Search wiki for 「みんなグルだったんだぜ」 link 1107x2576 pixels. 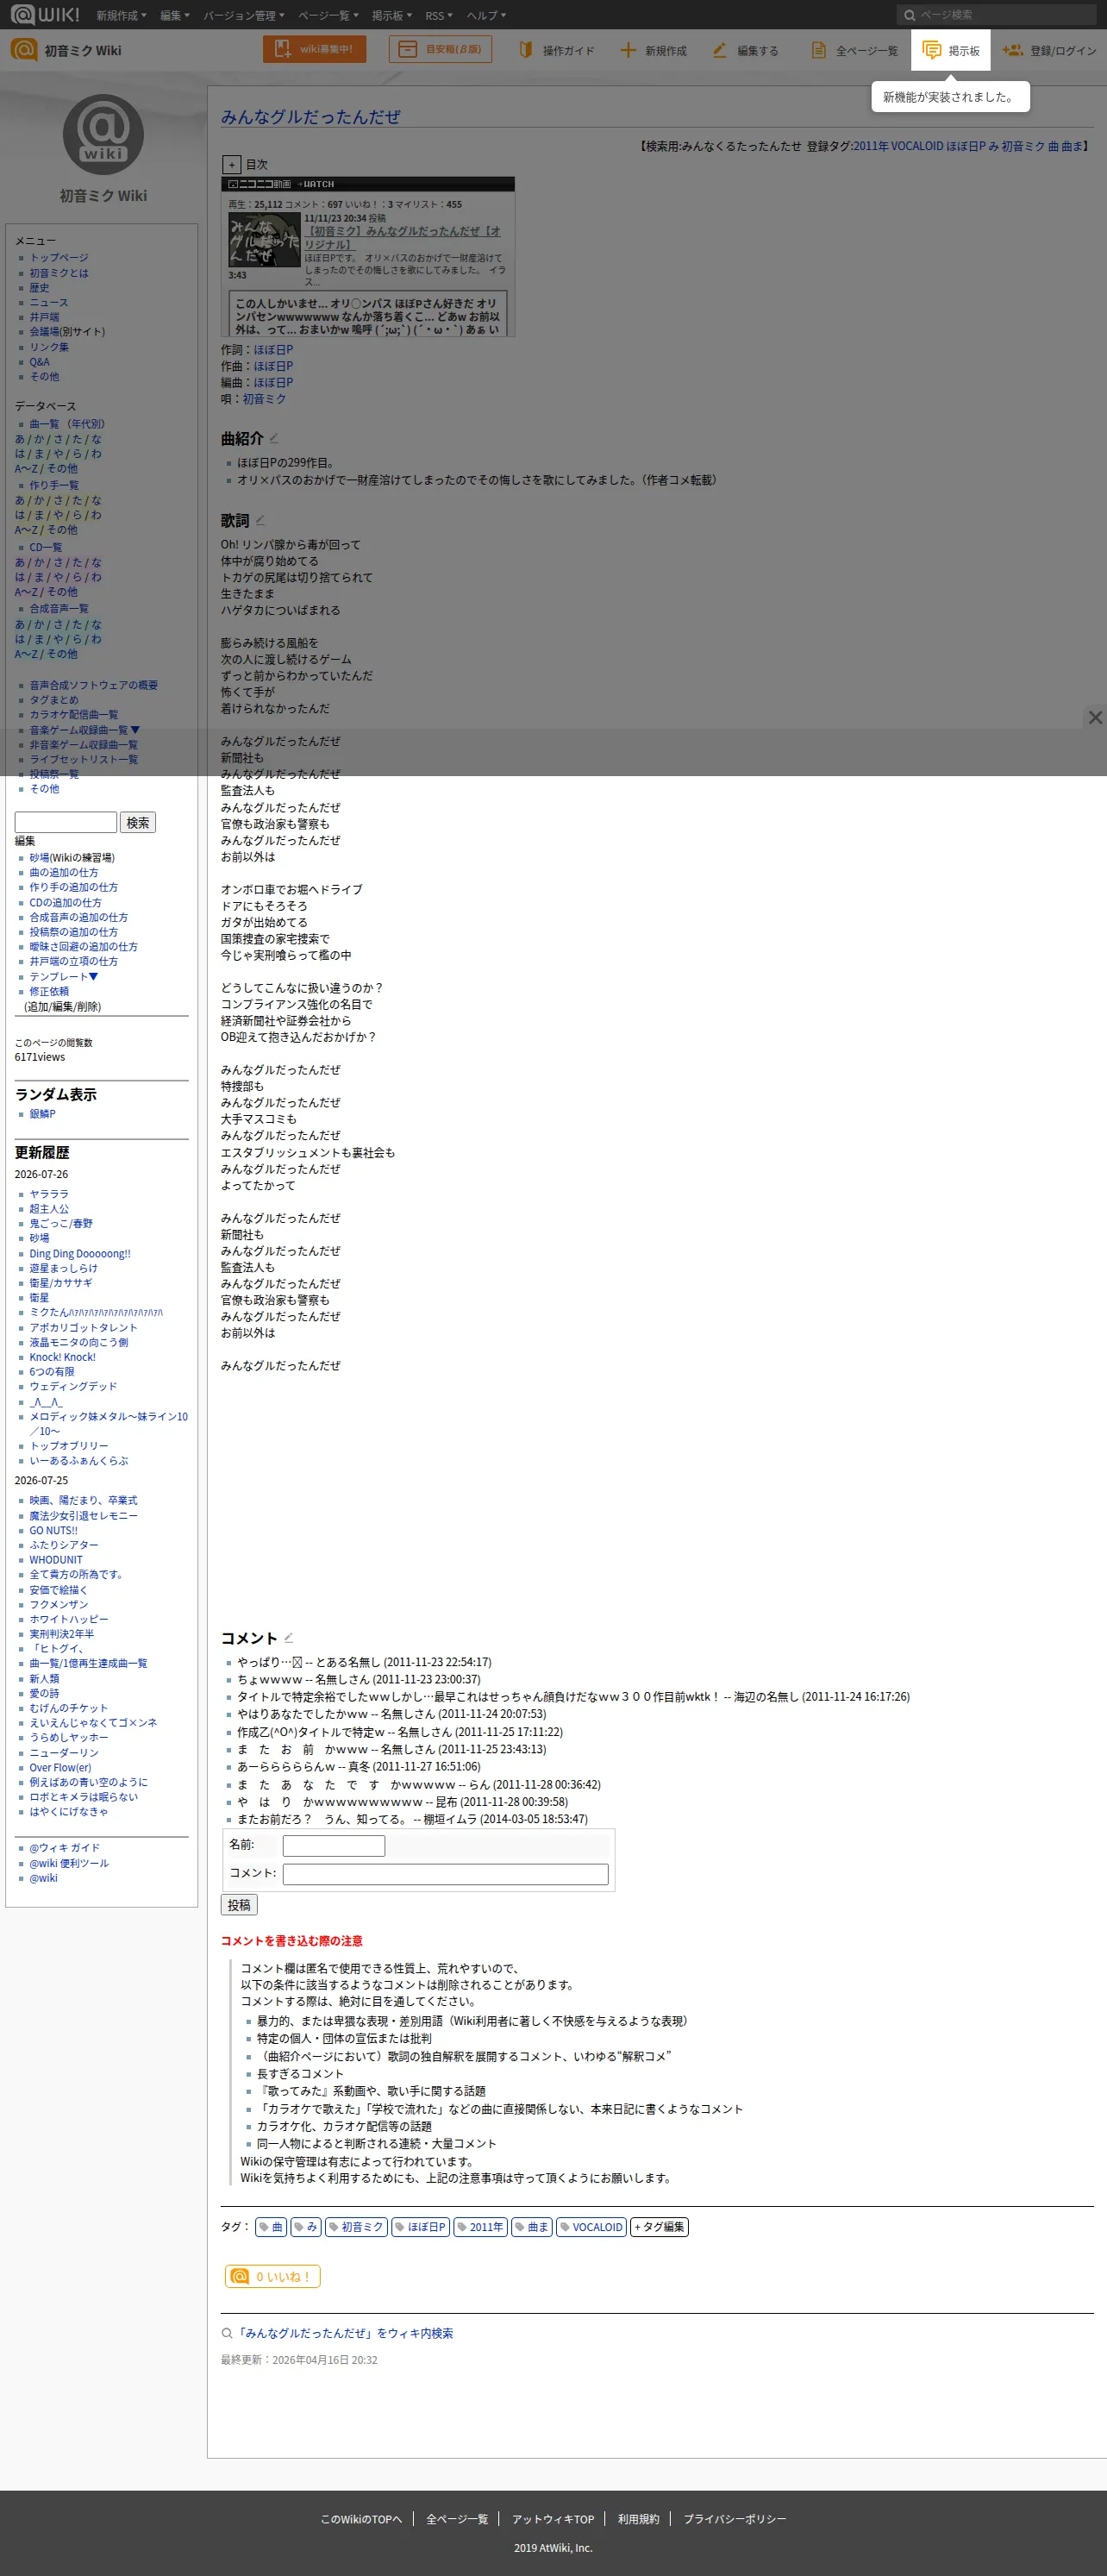[x=344, y=2333]
